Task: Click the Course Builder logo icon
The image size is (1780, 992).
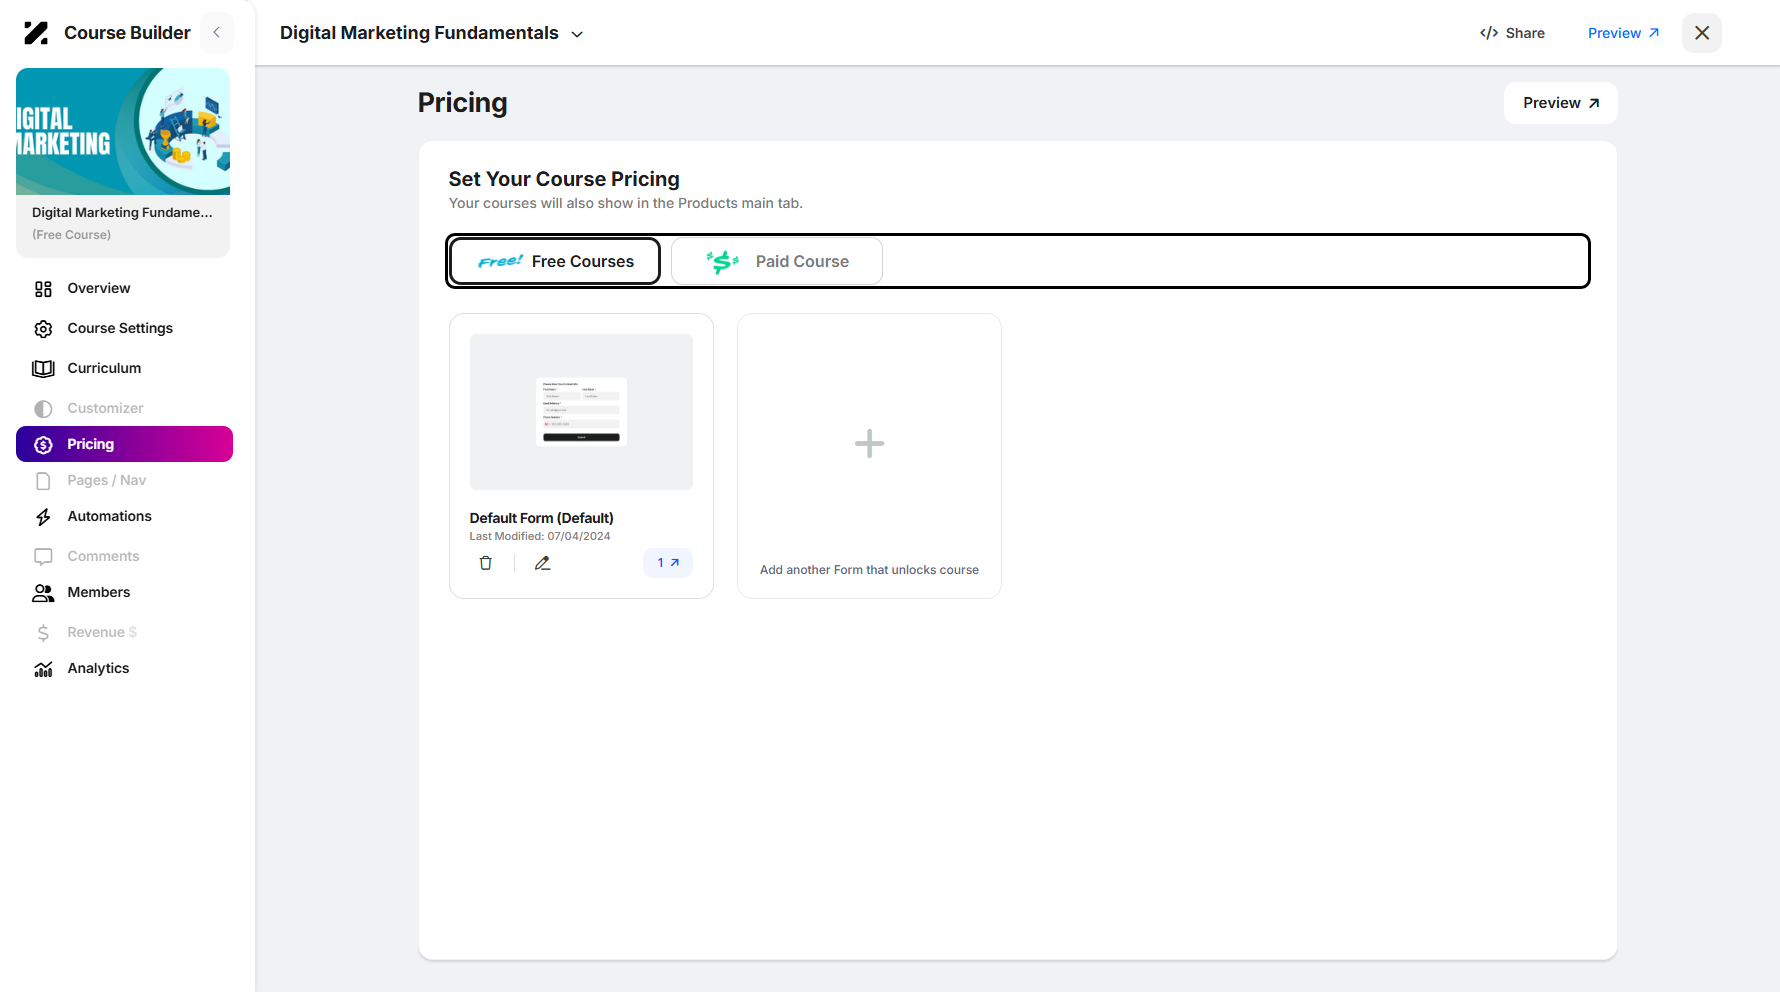Action: point(36,33)
